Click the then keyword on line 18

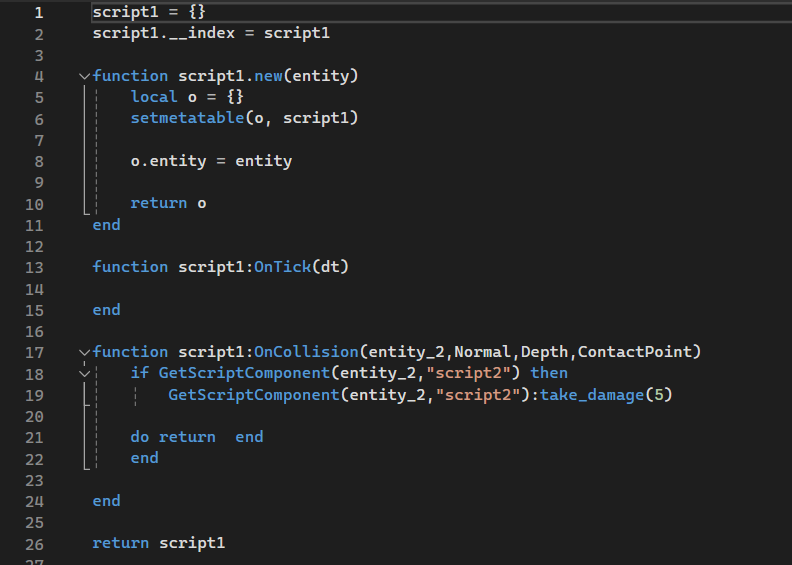[549, 373]
